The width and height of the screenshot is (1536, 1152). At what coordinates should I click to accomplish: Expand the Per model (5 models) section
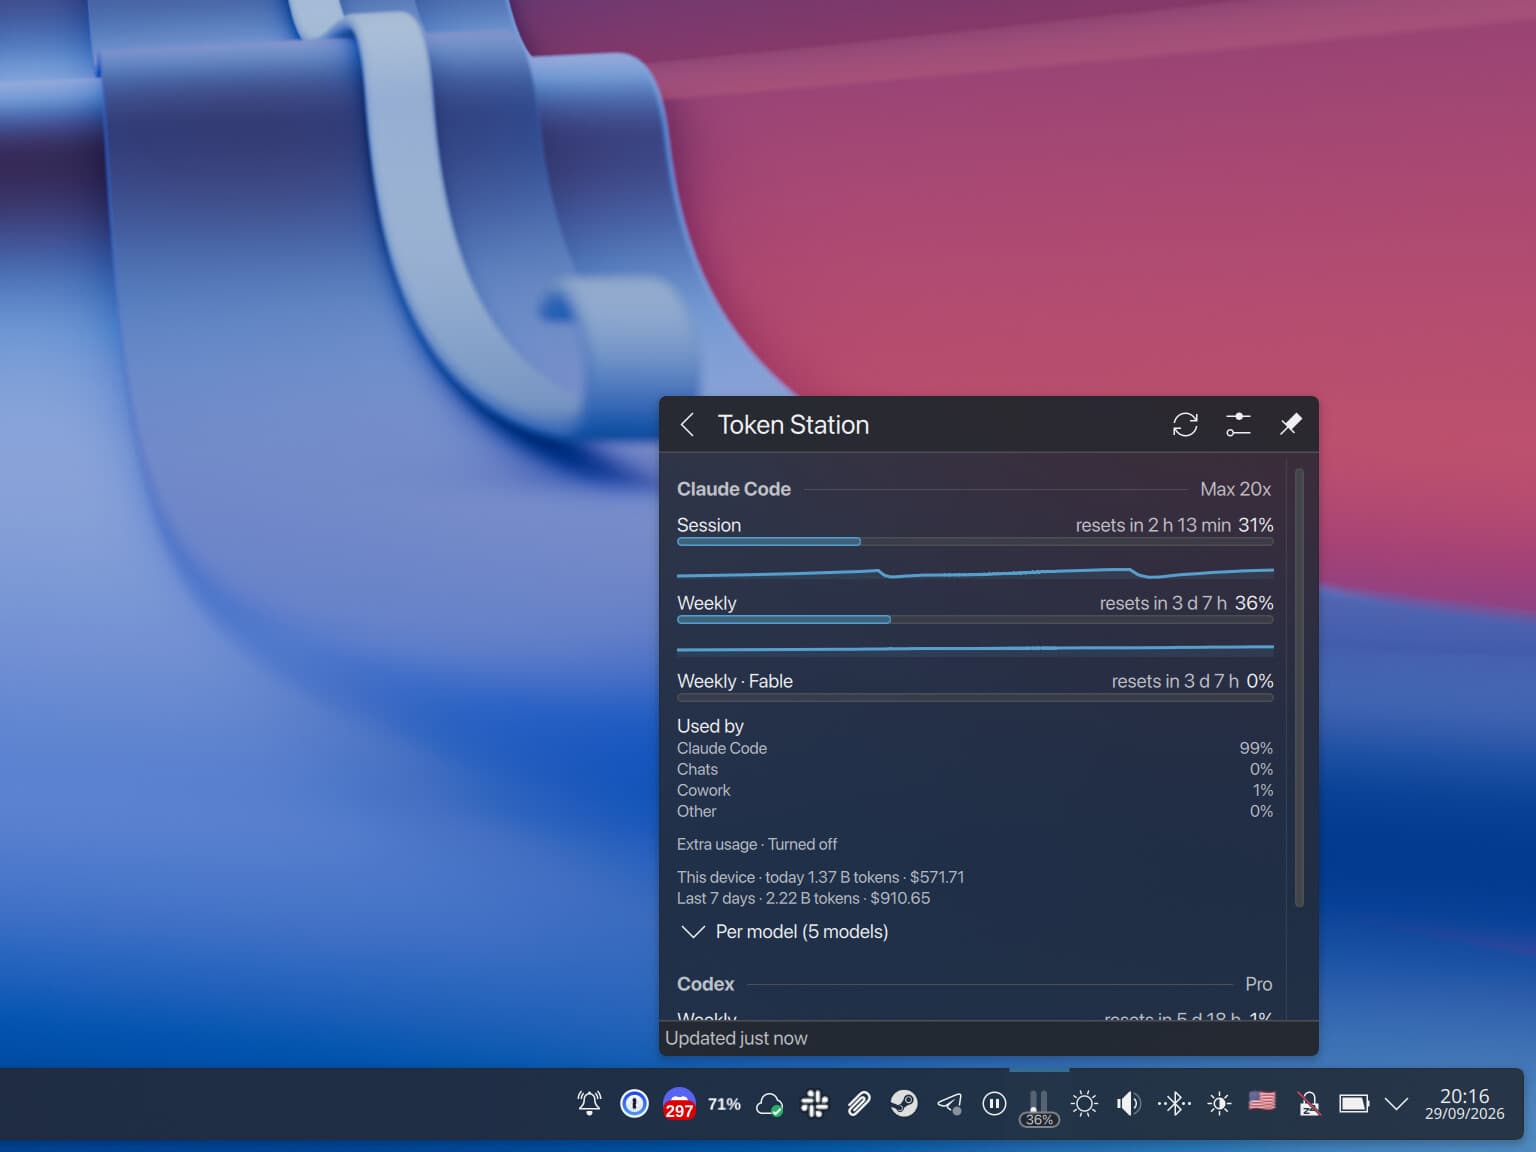(783, 932)
